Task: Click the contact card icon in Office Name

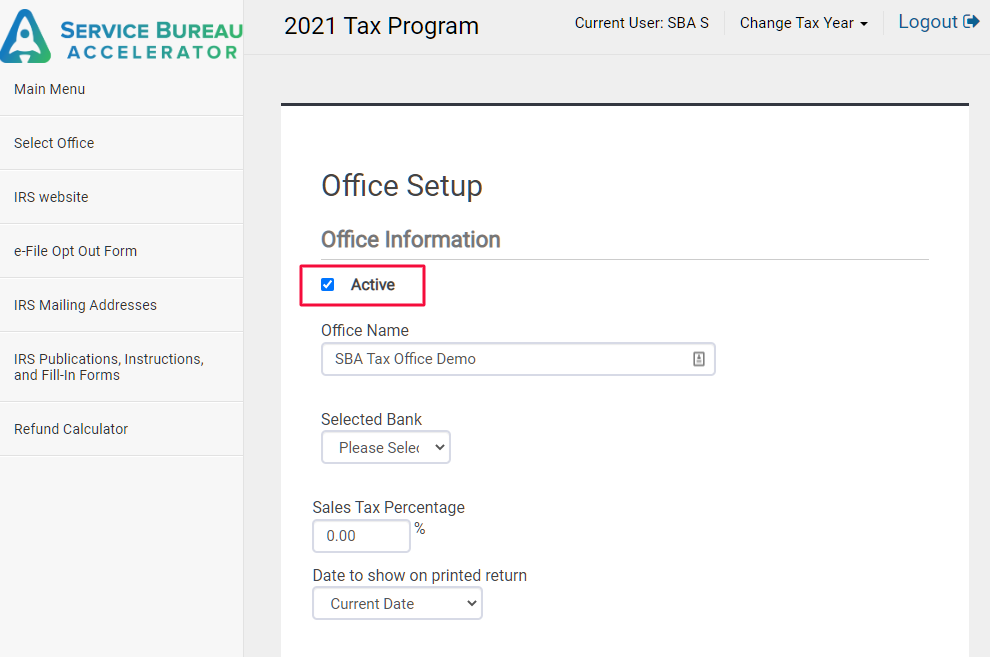Action: pos(699,359)
